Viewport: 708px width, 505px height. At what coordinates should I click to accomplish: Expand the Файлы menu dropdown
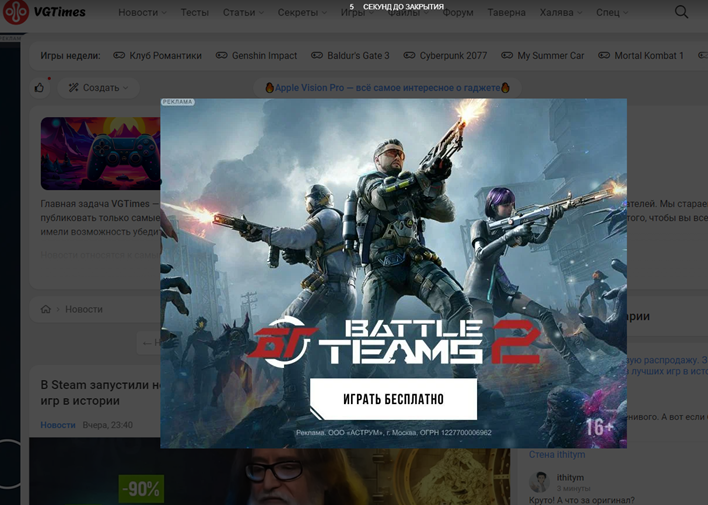point(408,13)
